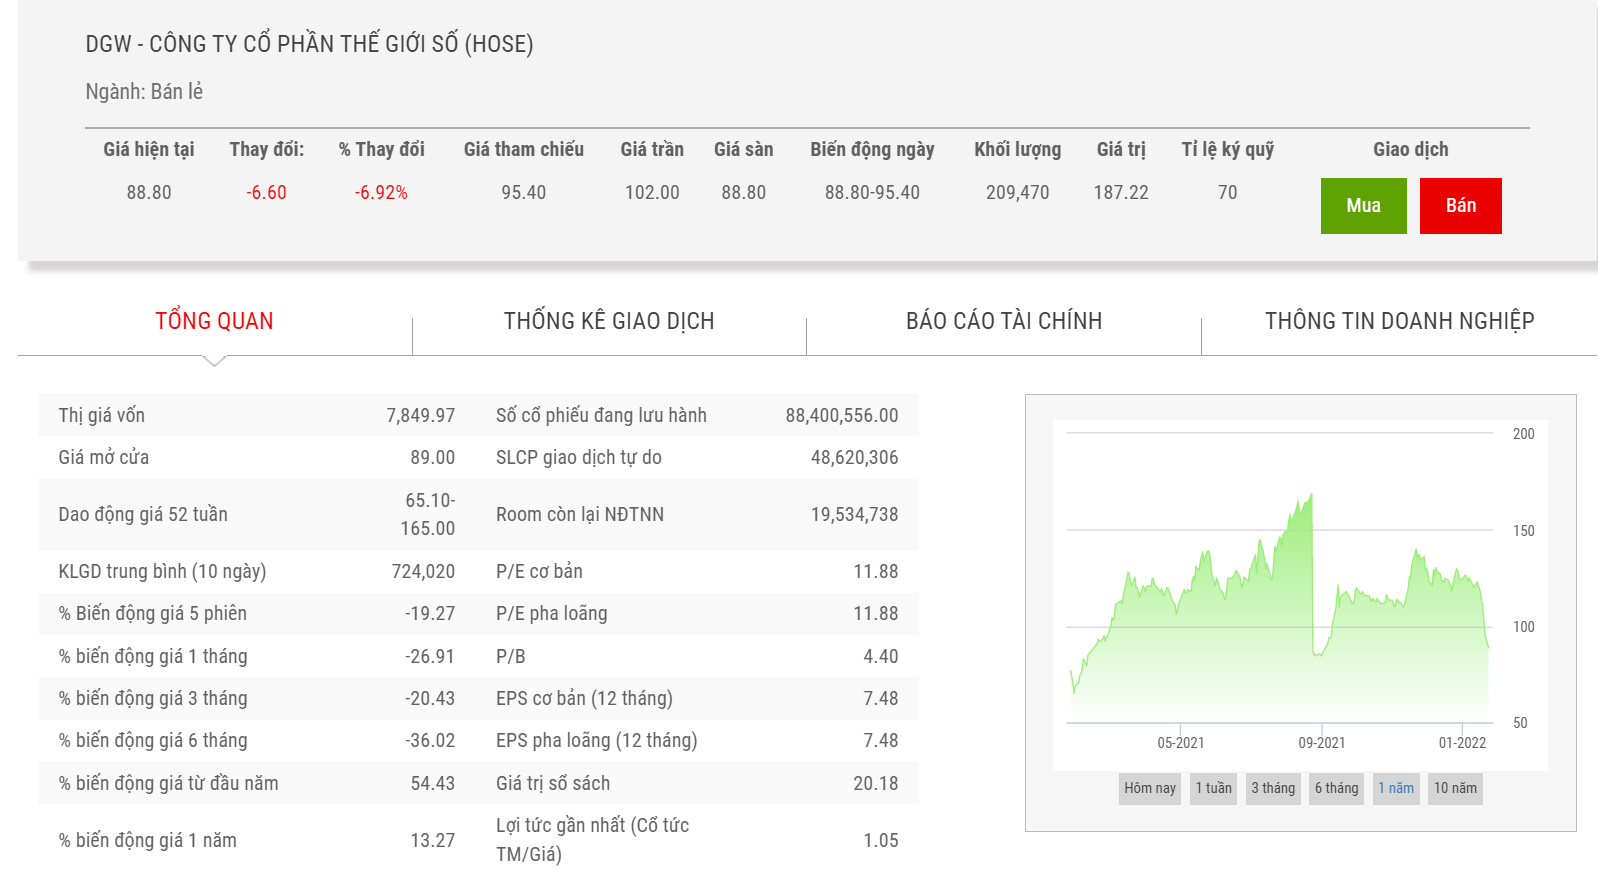Click the EPS pha loãng (12 tháng) label
This screenshot has height=872, width=1598.
597,741
